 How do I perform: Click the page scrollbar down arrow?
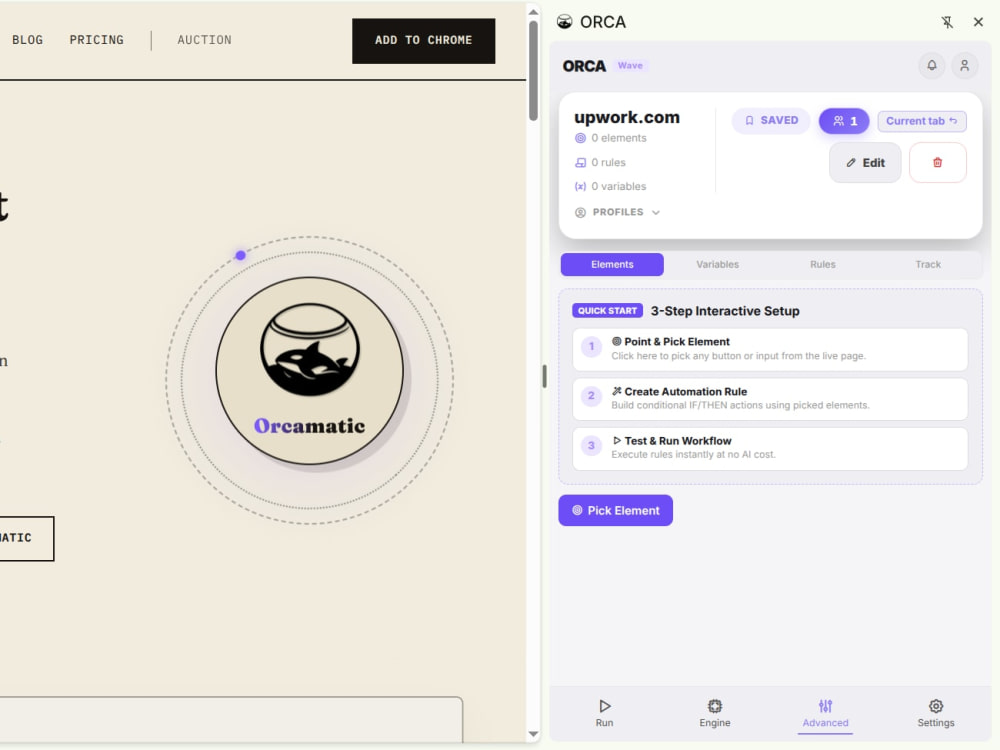click(533, 734)
